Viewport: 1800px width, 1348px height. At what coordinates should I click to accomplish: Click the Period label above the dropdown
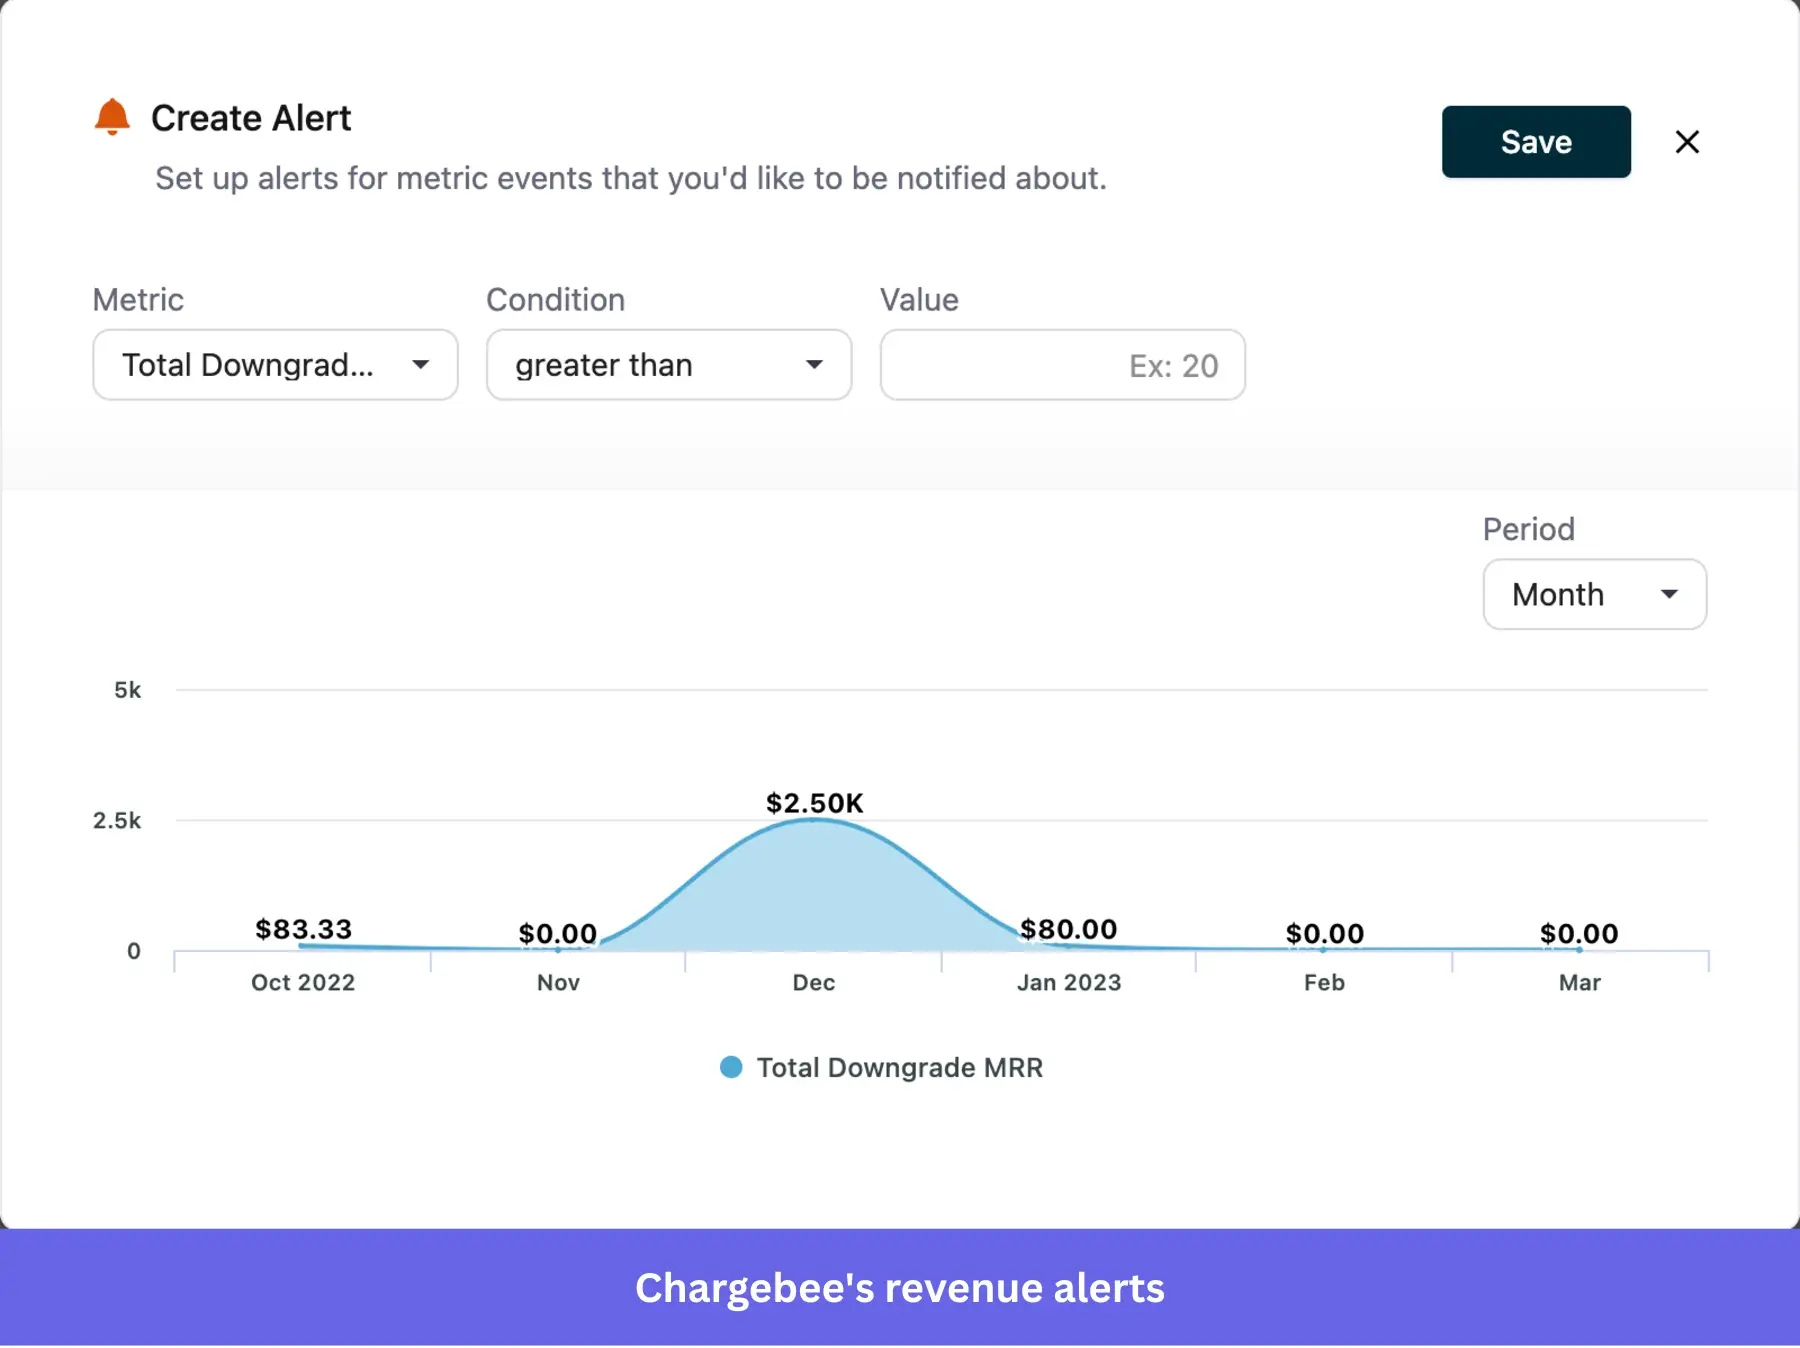1528,529
